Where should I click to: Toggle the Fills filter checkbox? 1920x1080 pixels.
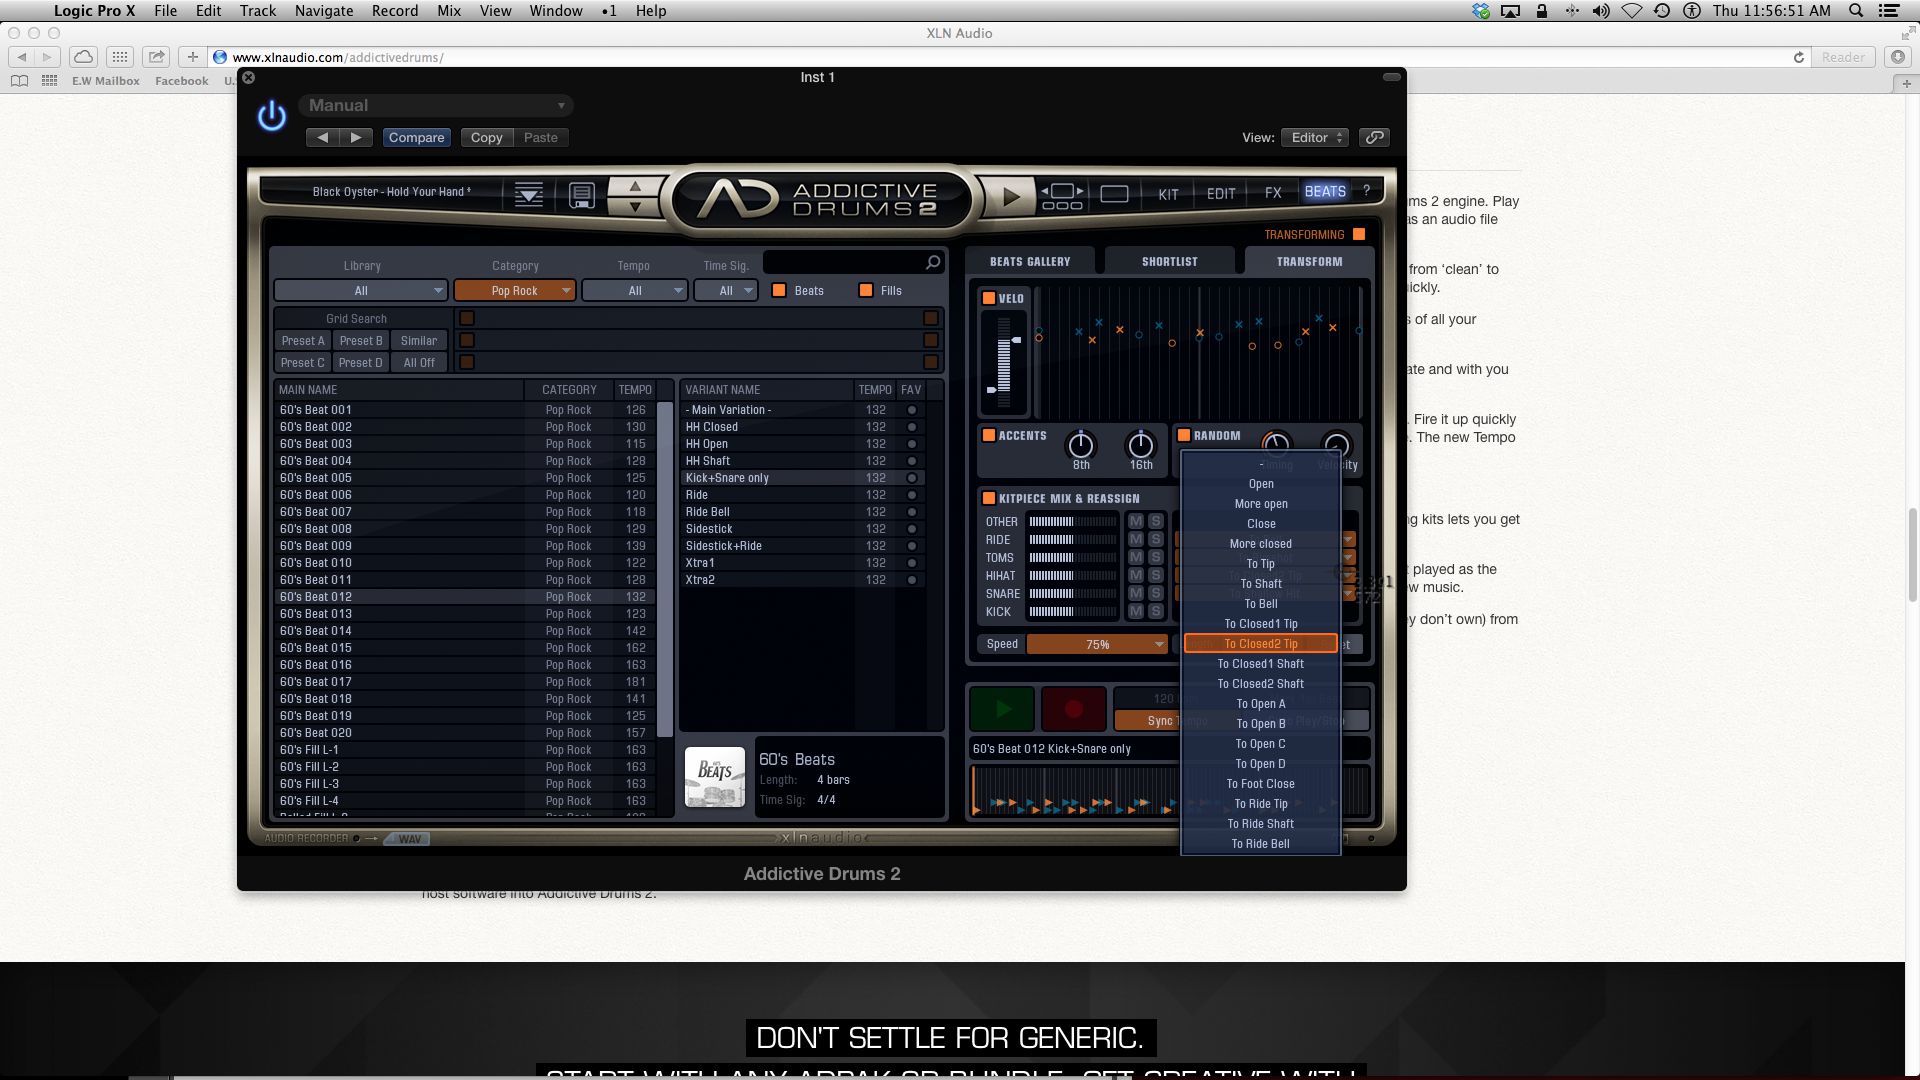866,290
